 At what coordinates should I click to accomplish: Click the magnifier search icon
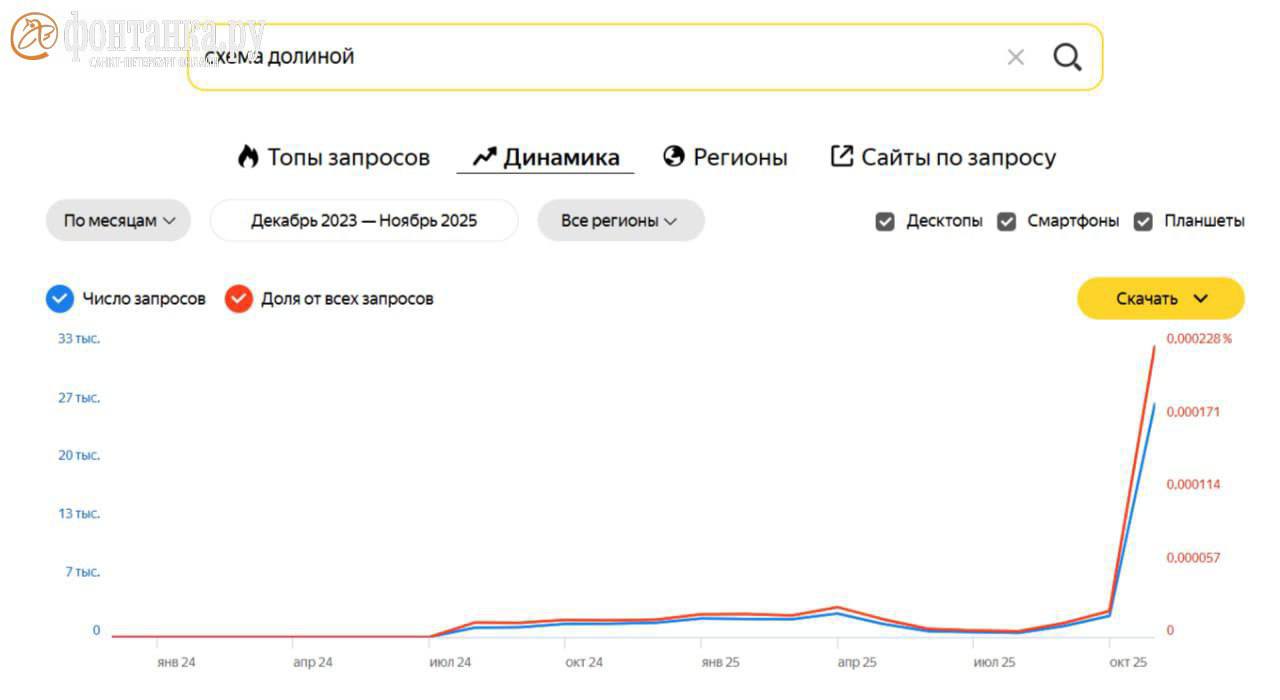click(x=1067, y=57)
